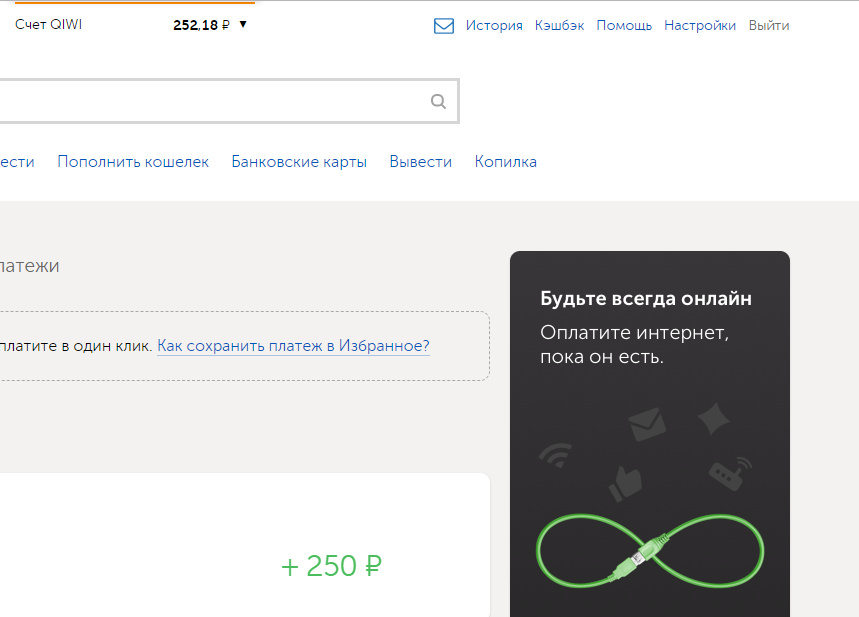Select the Вывести navigation item
The height and width of the screenshot is (617, 859).
420,161
